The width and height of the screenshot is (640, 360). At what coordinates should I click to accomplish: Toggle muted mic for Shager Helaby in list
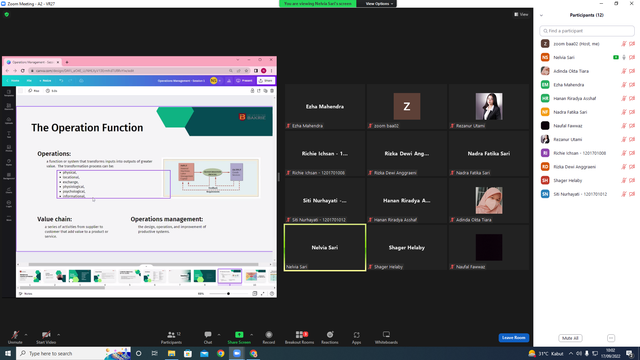click(x=624, y=180)
